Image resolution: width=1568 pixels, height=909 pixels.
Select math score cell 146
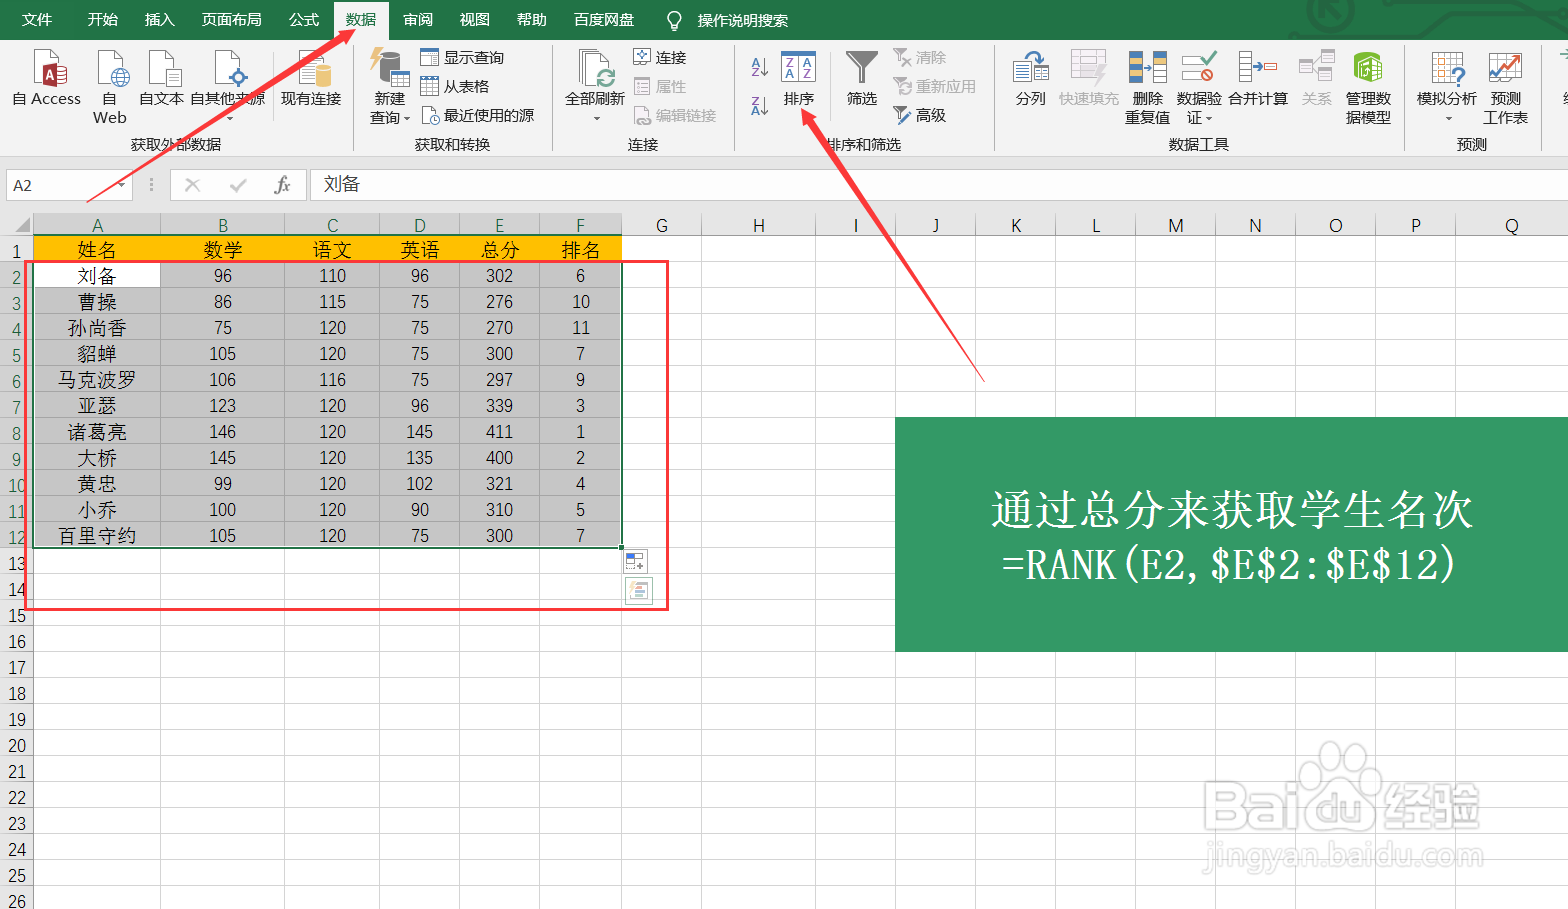pos(222,432)
